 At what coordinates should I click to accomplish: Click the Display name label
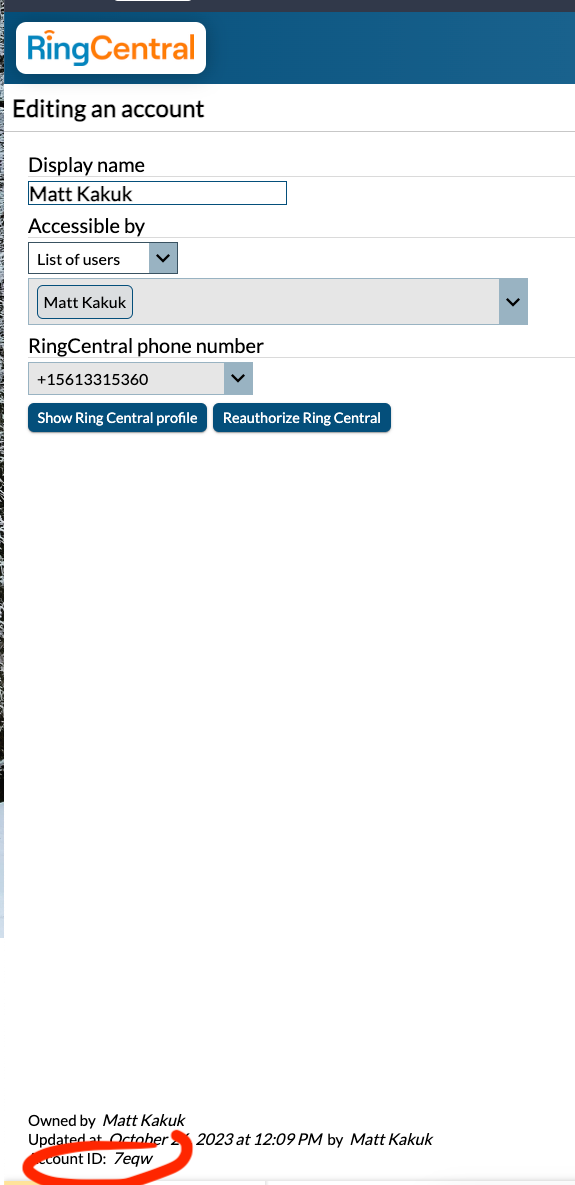coord(86,165)
